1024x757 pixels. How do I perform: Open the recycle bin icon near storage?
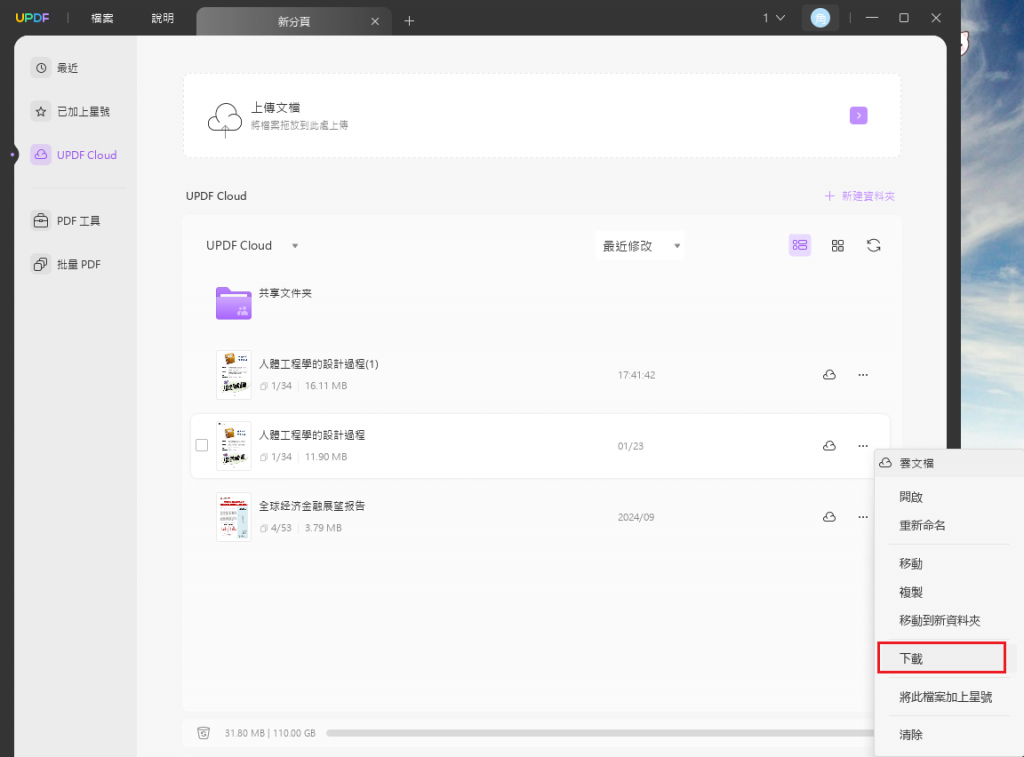[x=203, y=733]
